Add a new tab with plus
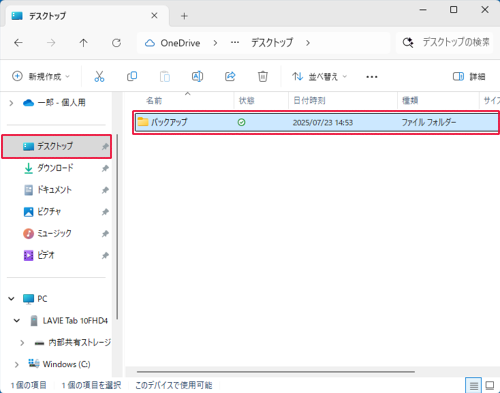Viewport: 500px width, 393px height. (184, 16)
